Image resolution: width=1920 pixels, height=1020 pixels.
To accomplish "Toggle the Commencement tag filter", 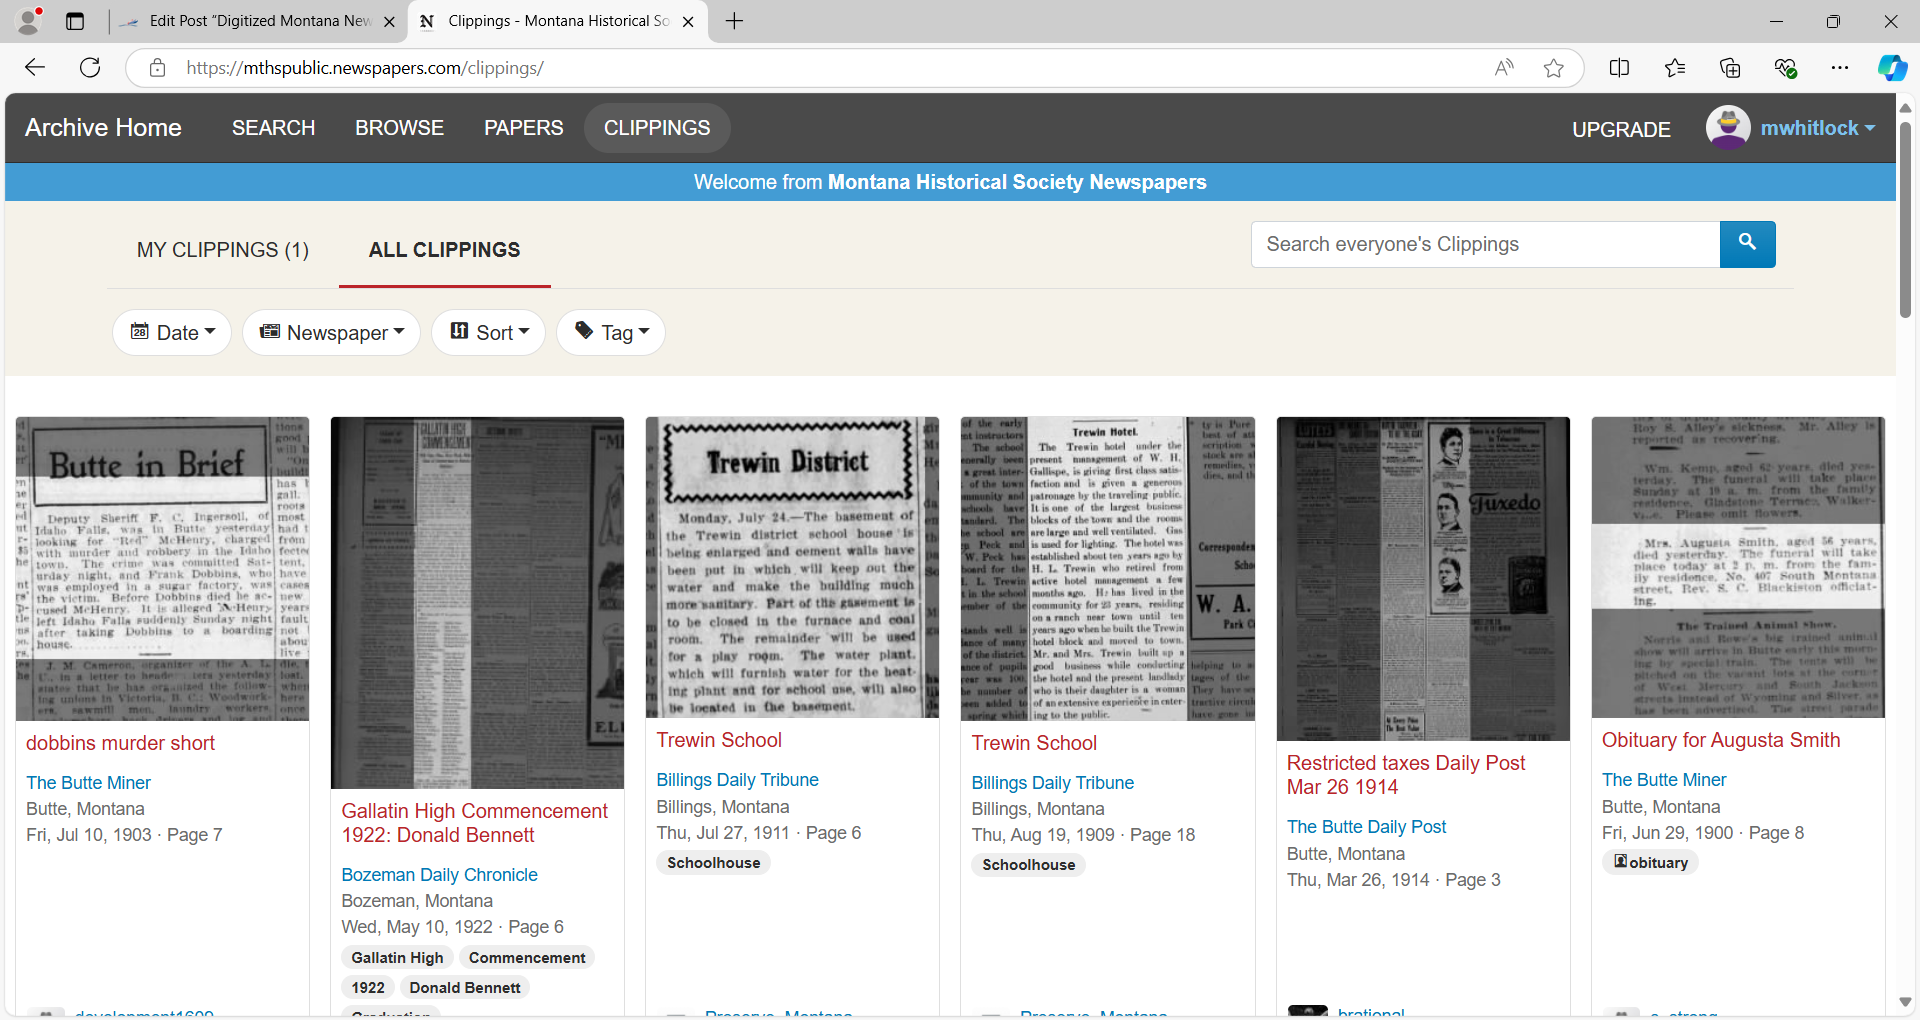I will (x=527, y=957).
